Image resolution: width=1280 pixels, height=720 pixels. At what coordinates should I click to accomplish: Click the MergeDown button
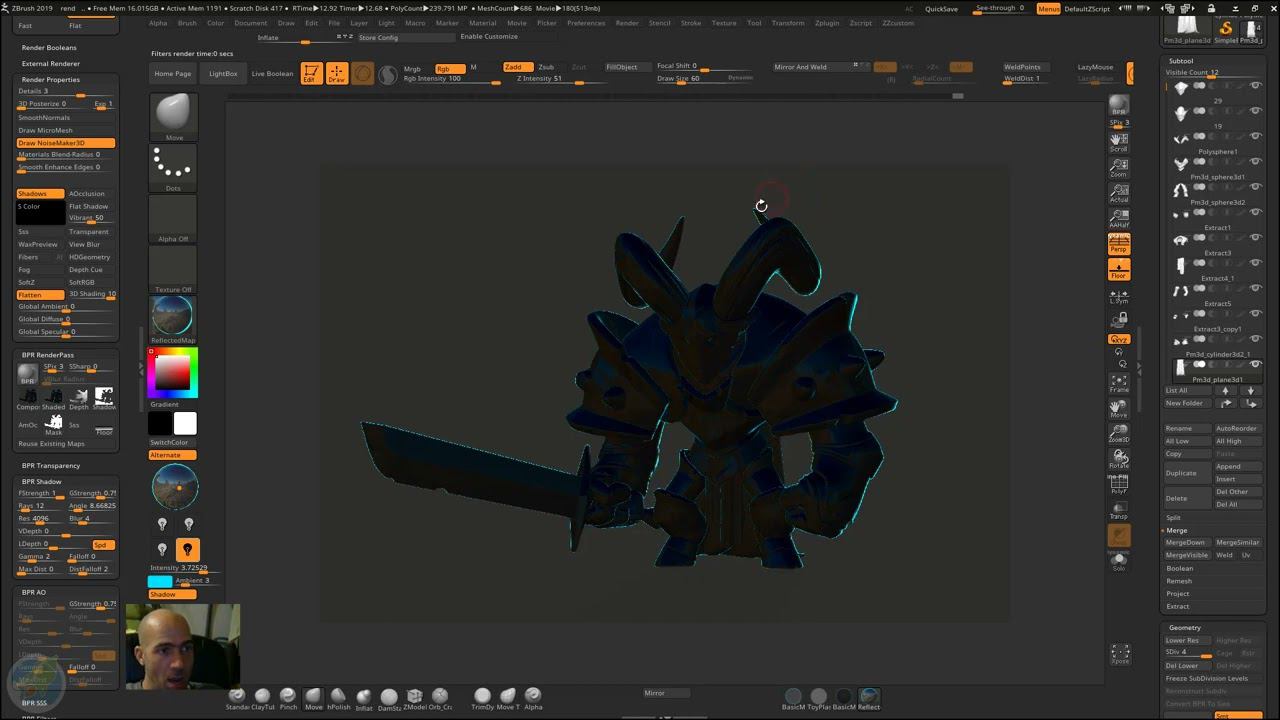click(x=1185, y=542)
